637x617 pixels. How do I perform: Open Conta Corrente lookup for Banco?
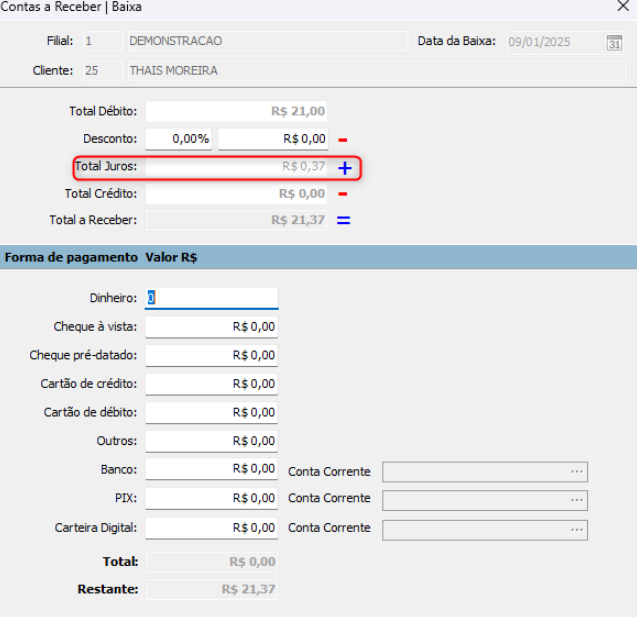(576, 472)
